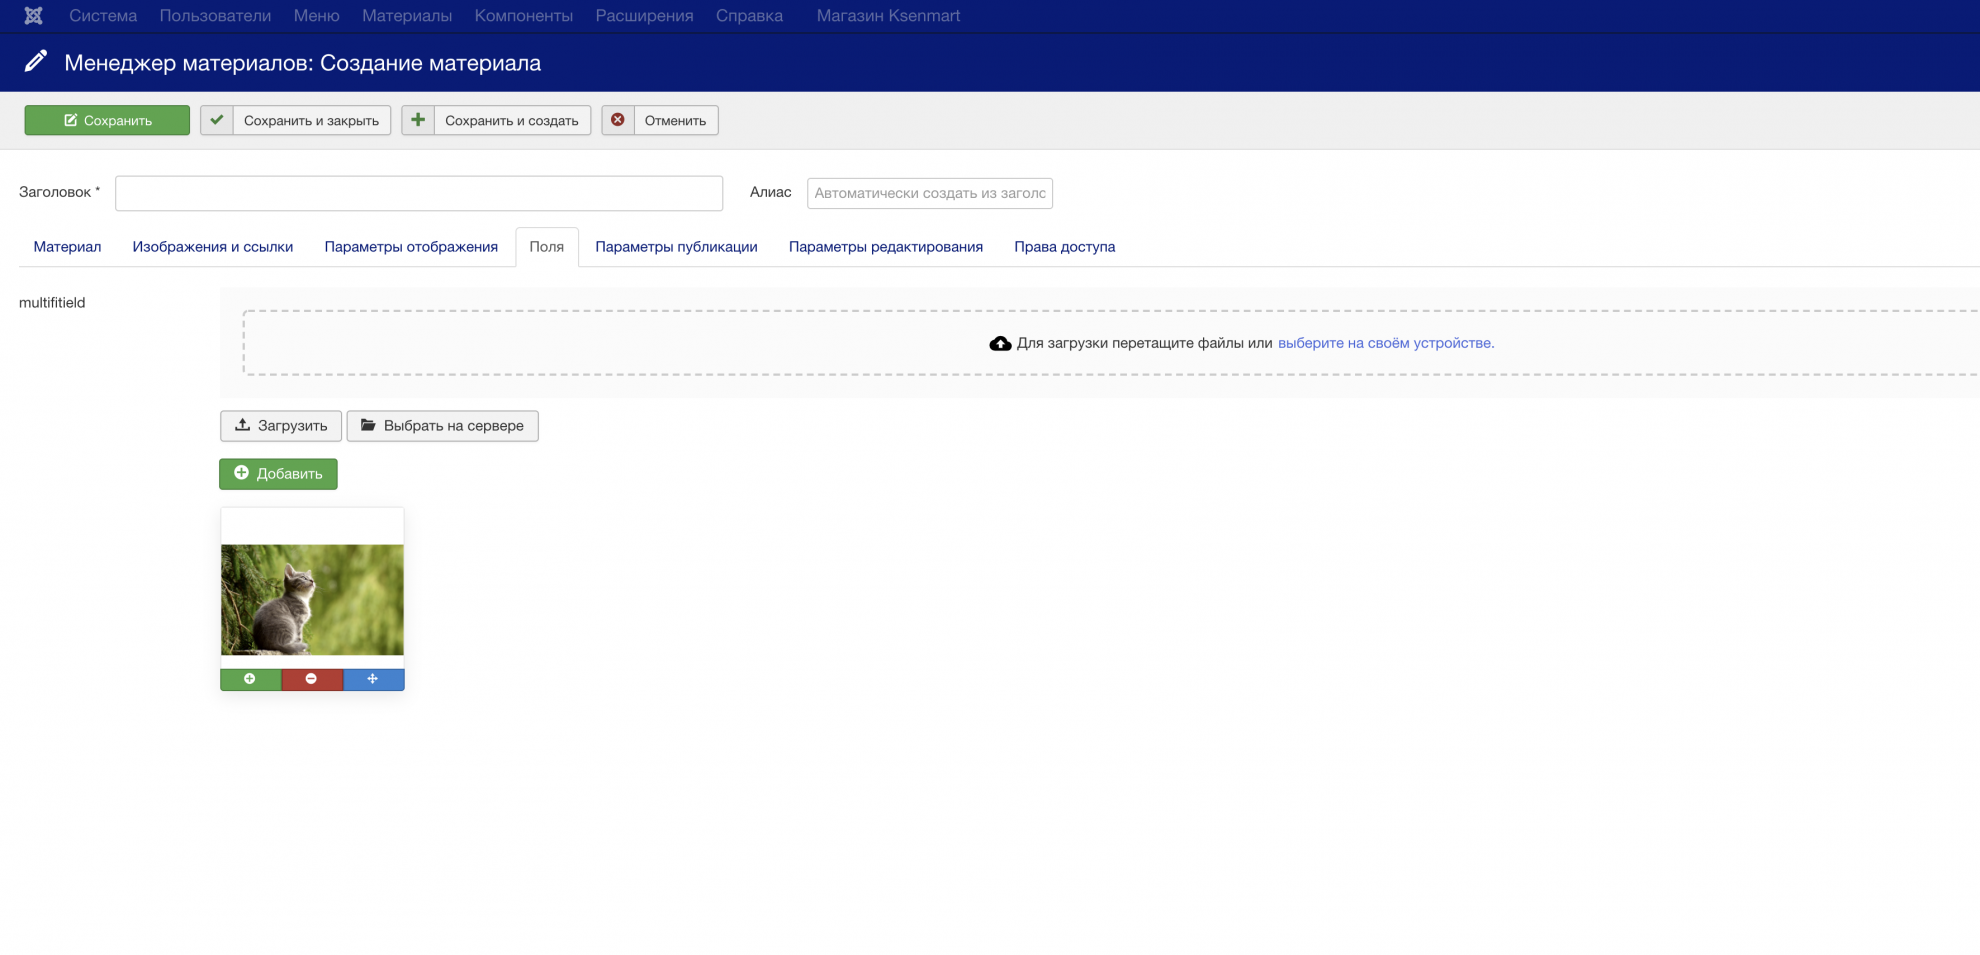The image size is (1980, 955).
Task: Click green plus icon under cat image
Action: [x=250, y=679]
